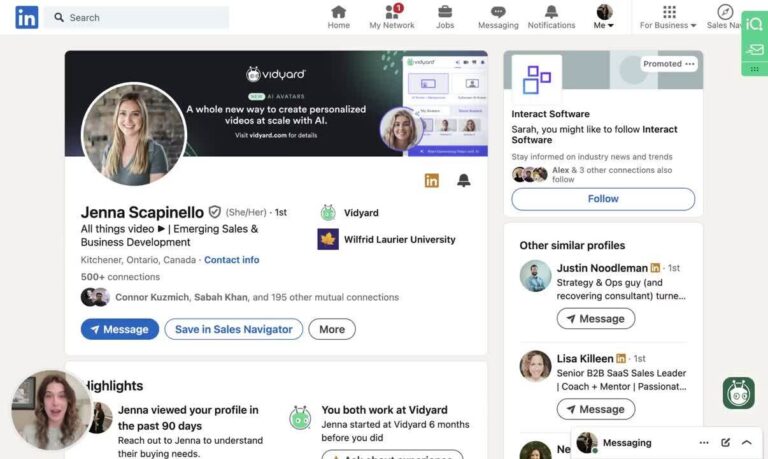Click Message button on Jenna's profile

click(119, 329)
